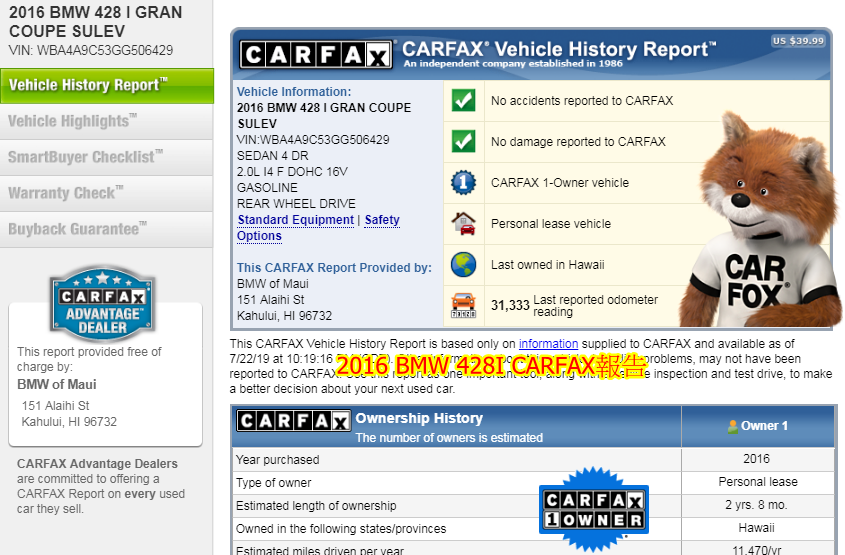Click 'Hawaii' in the Owner 1 column
Screen dimensions: 845x555
(x=757, y=528)
